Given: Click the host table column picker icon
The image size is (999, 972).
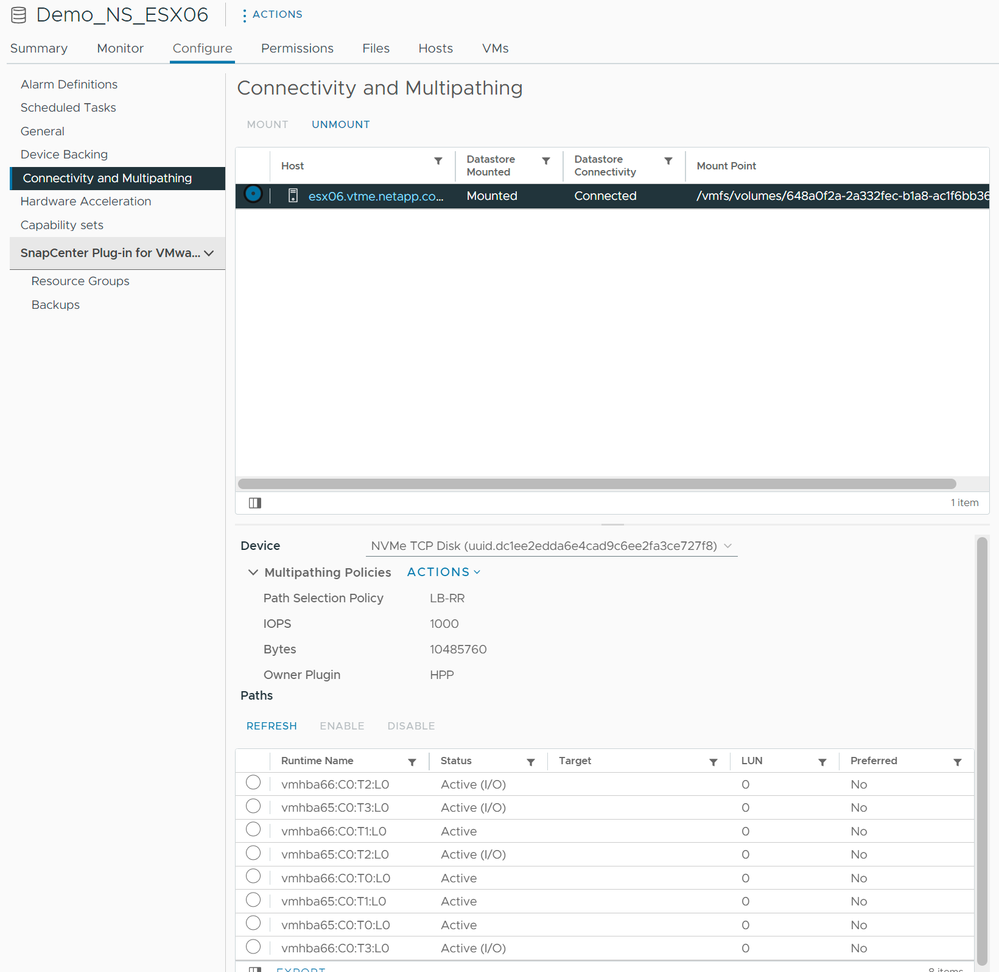Looking at the screenshot, I should click(255, 503).
